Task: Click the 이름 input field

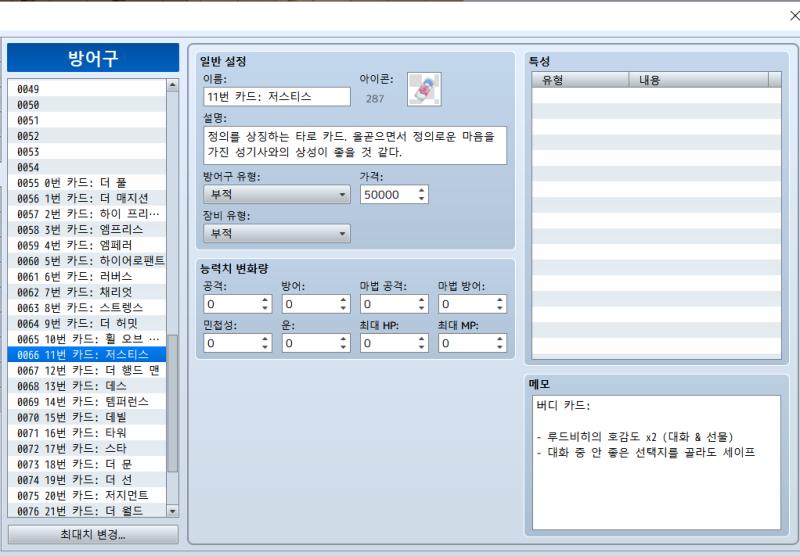Action: (277, 96)
